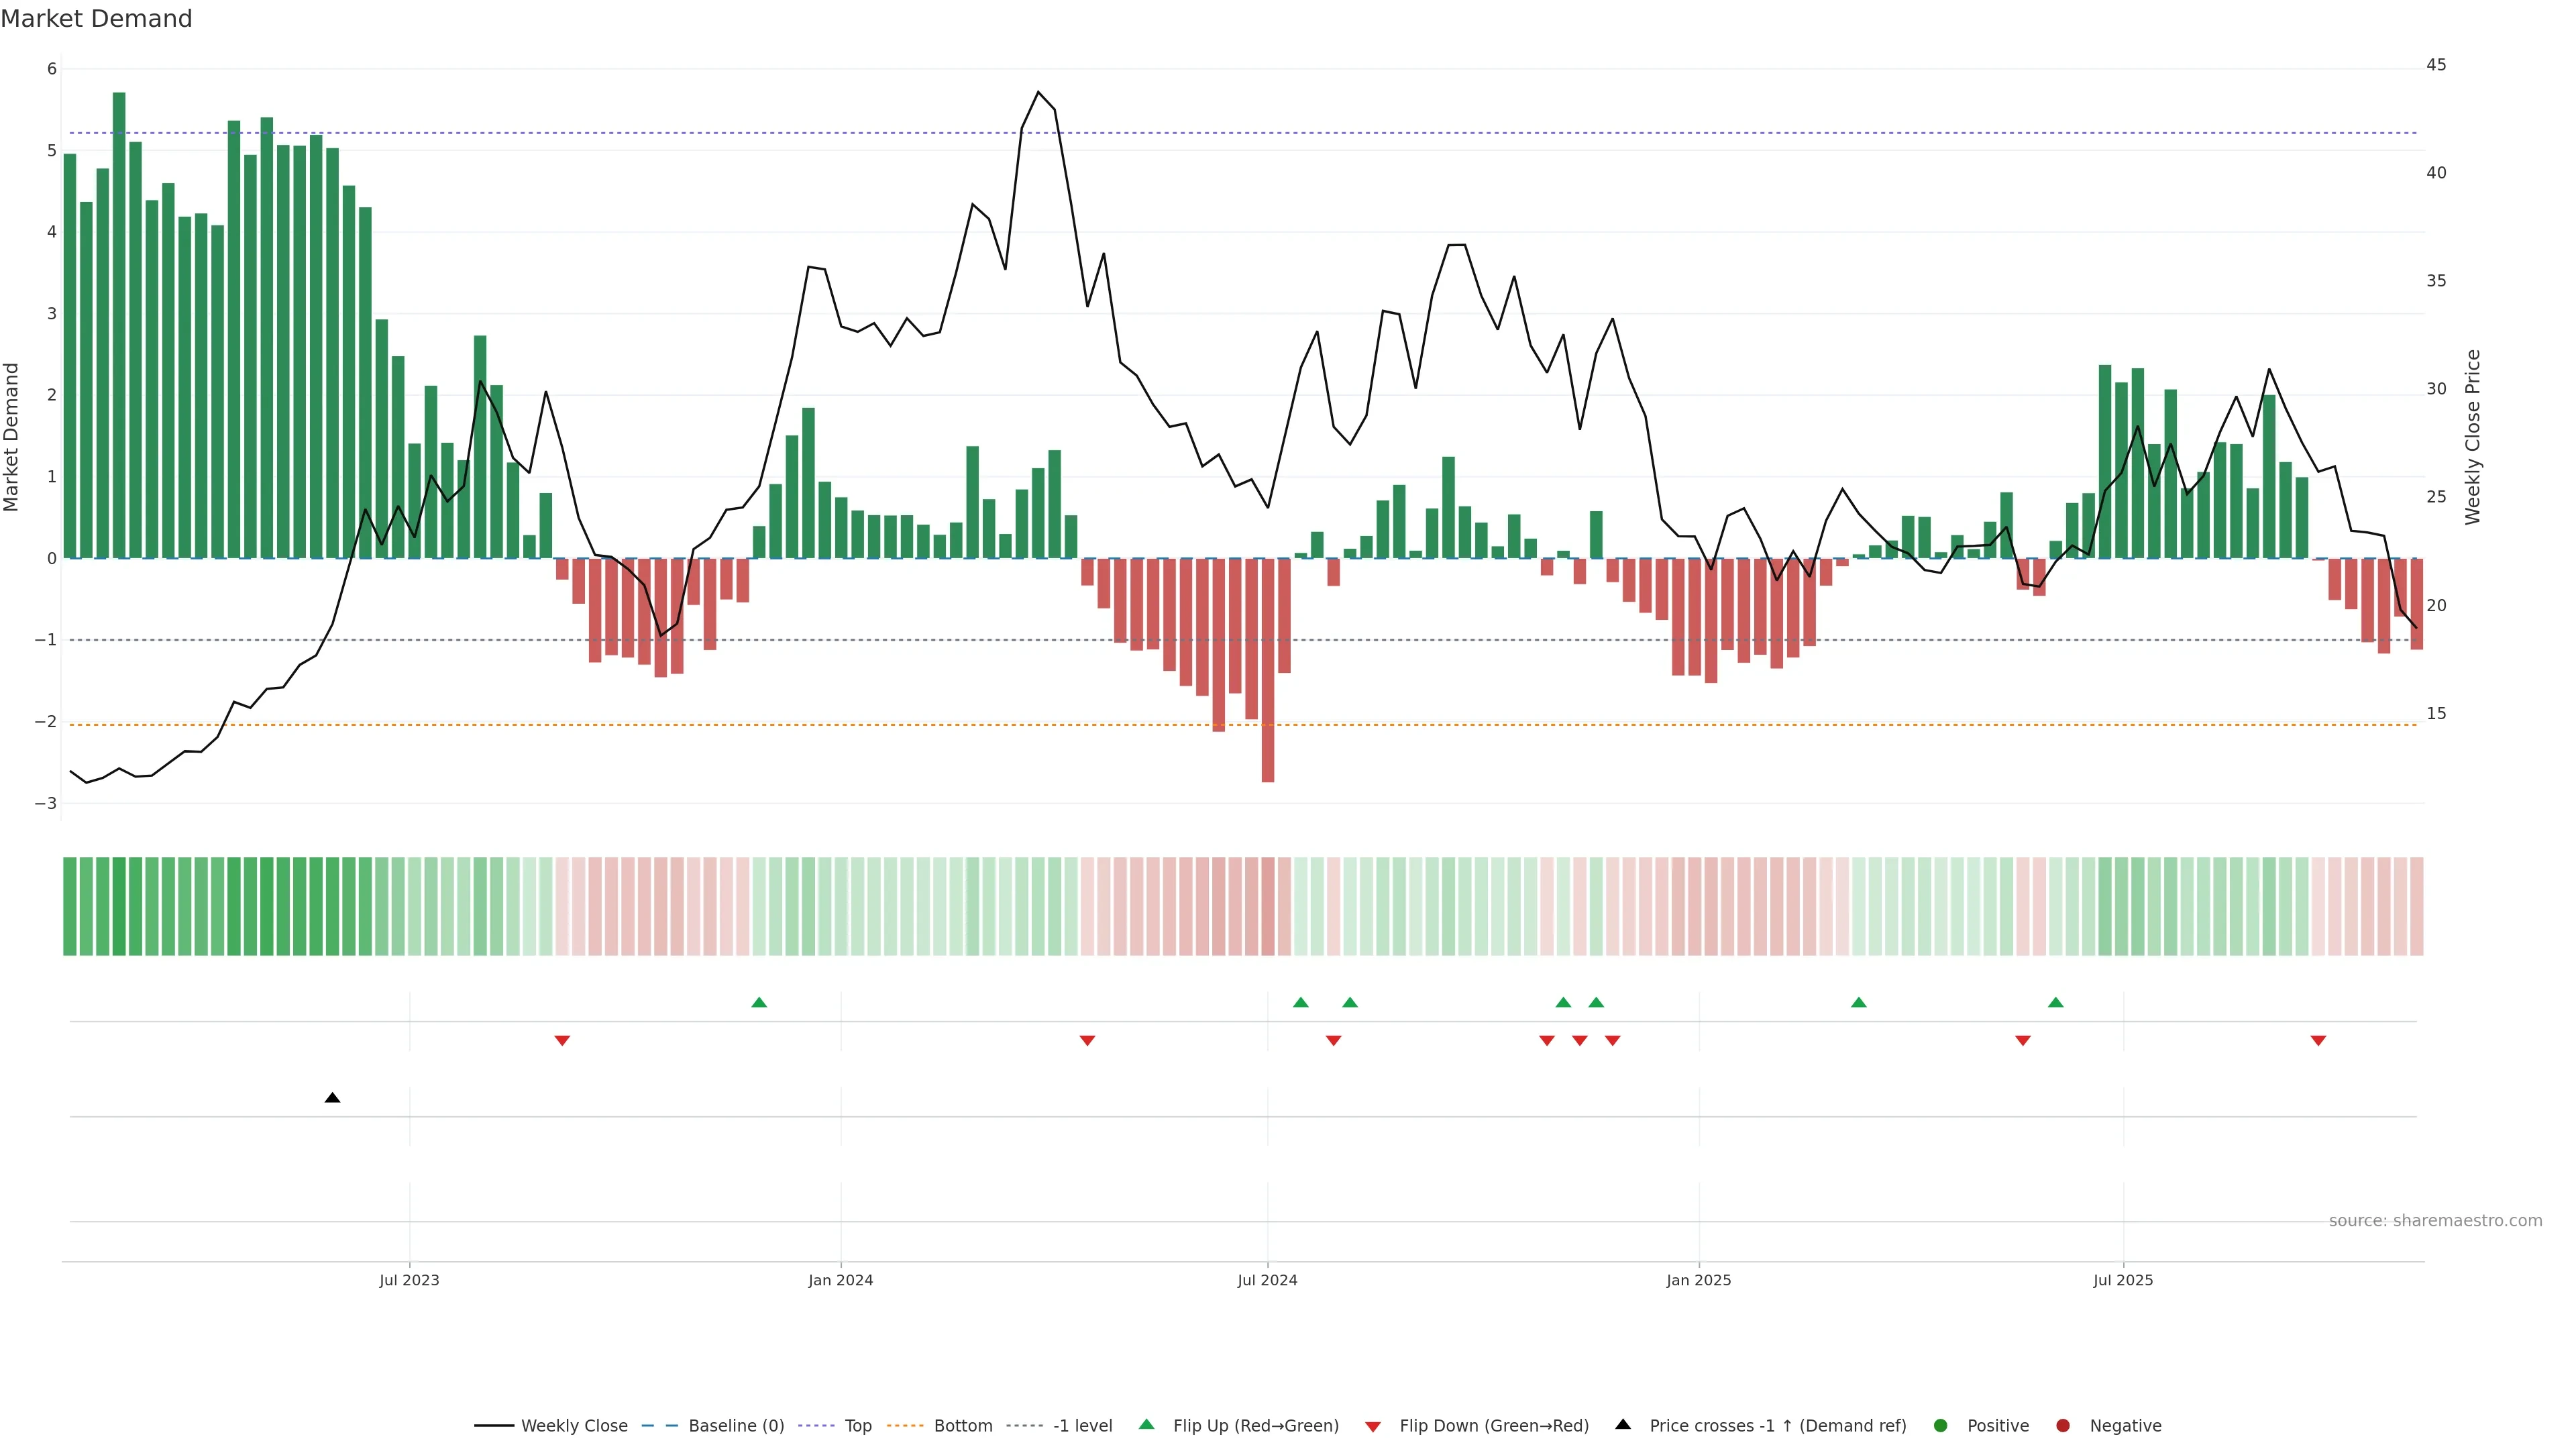2576x1449 pixels.
Task: Click the first green flip-up triangle near Jan 2024
Action: [x=759, y=1002]
